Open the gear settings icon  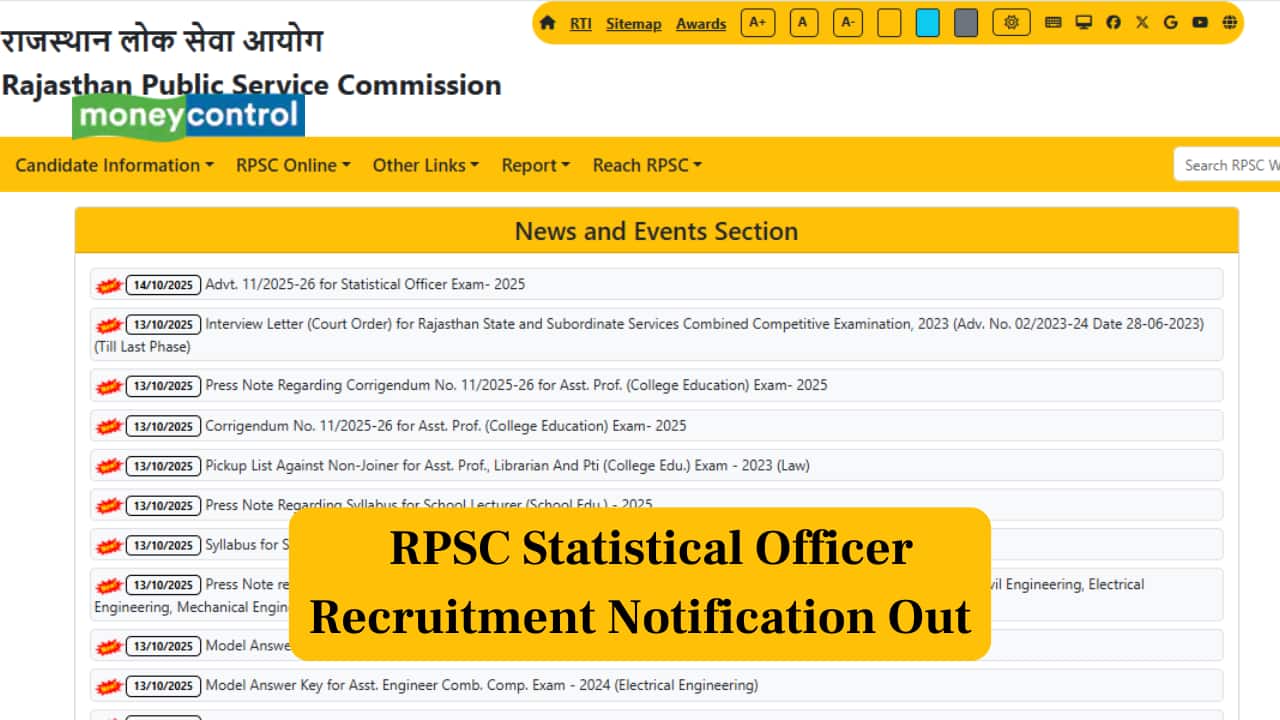coord(1011,23)
